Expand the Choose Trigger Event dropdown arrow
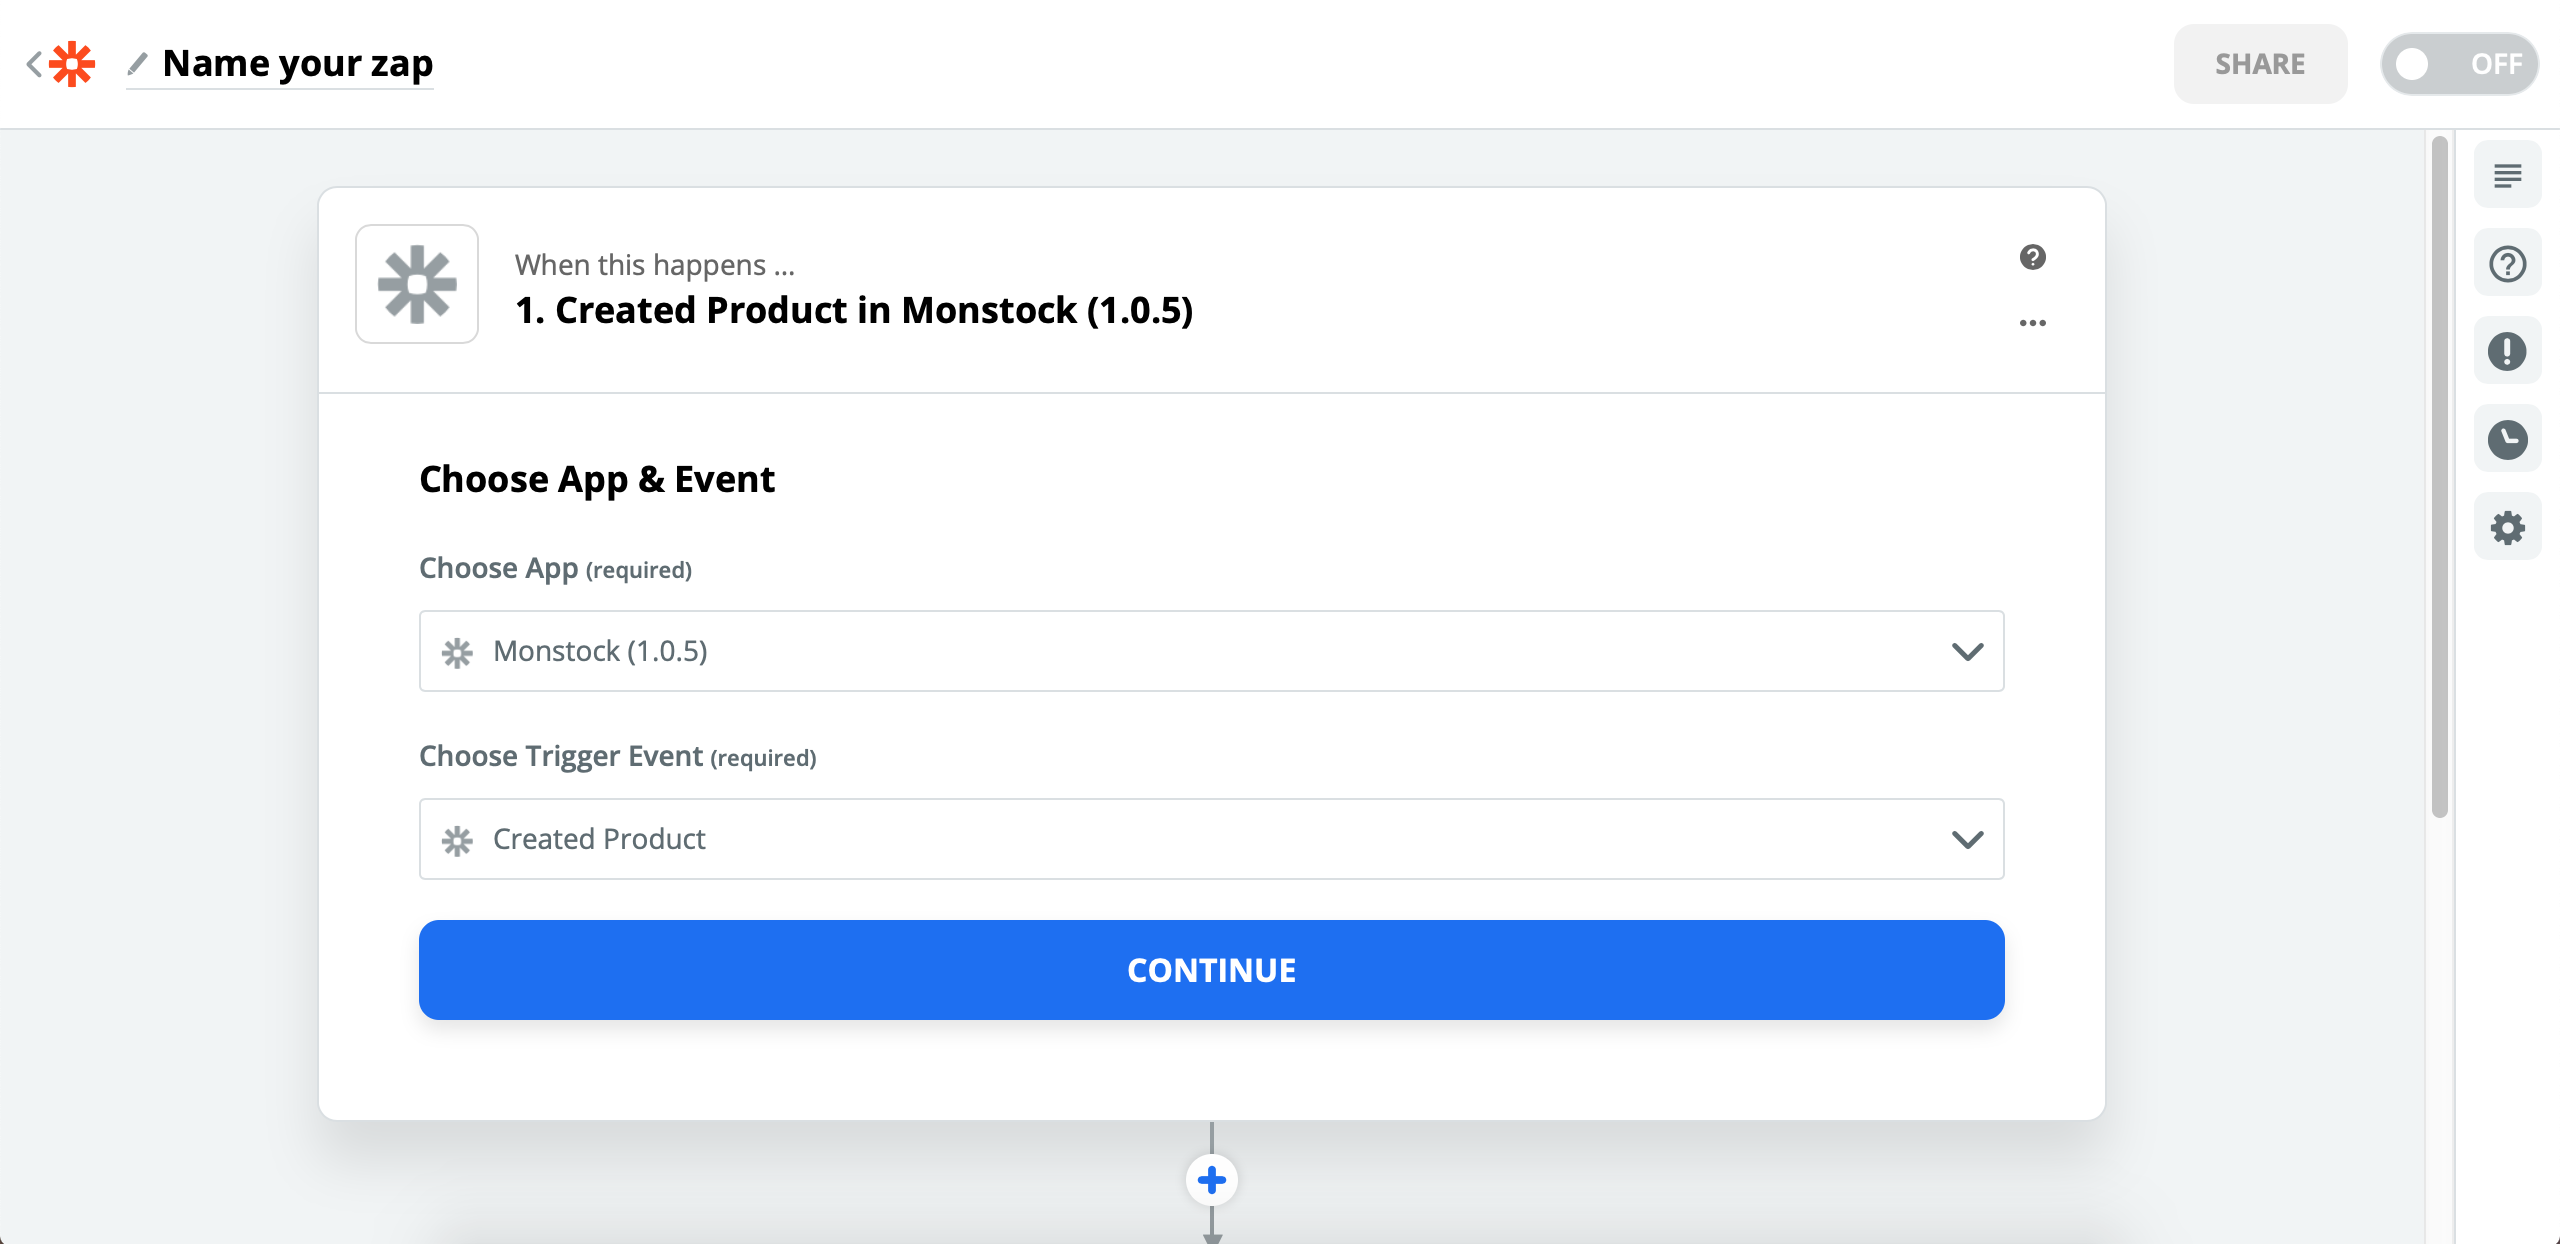The height and width of the screenshot is (1244, 2560). (x=1967, y=839)
